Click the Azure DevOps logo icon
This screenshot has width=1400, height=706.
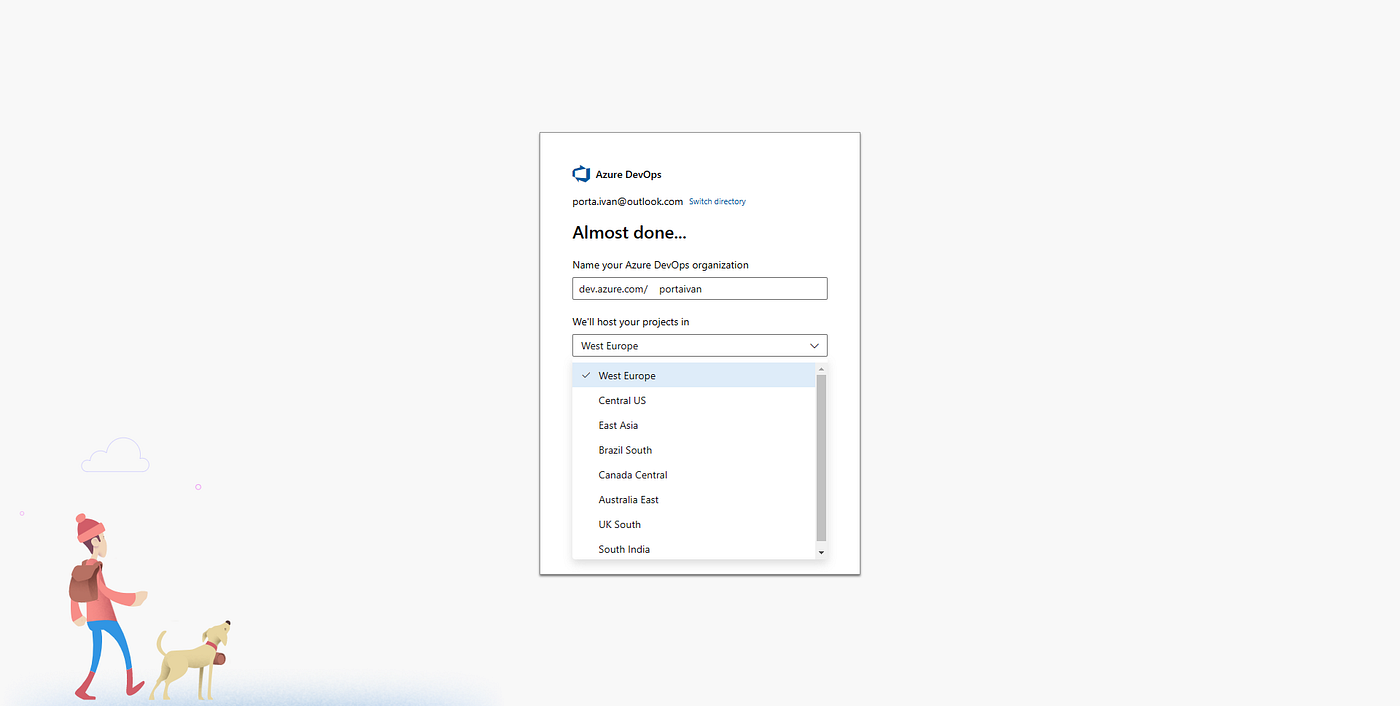581,173
